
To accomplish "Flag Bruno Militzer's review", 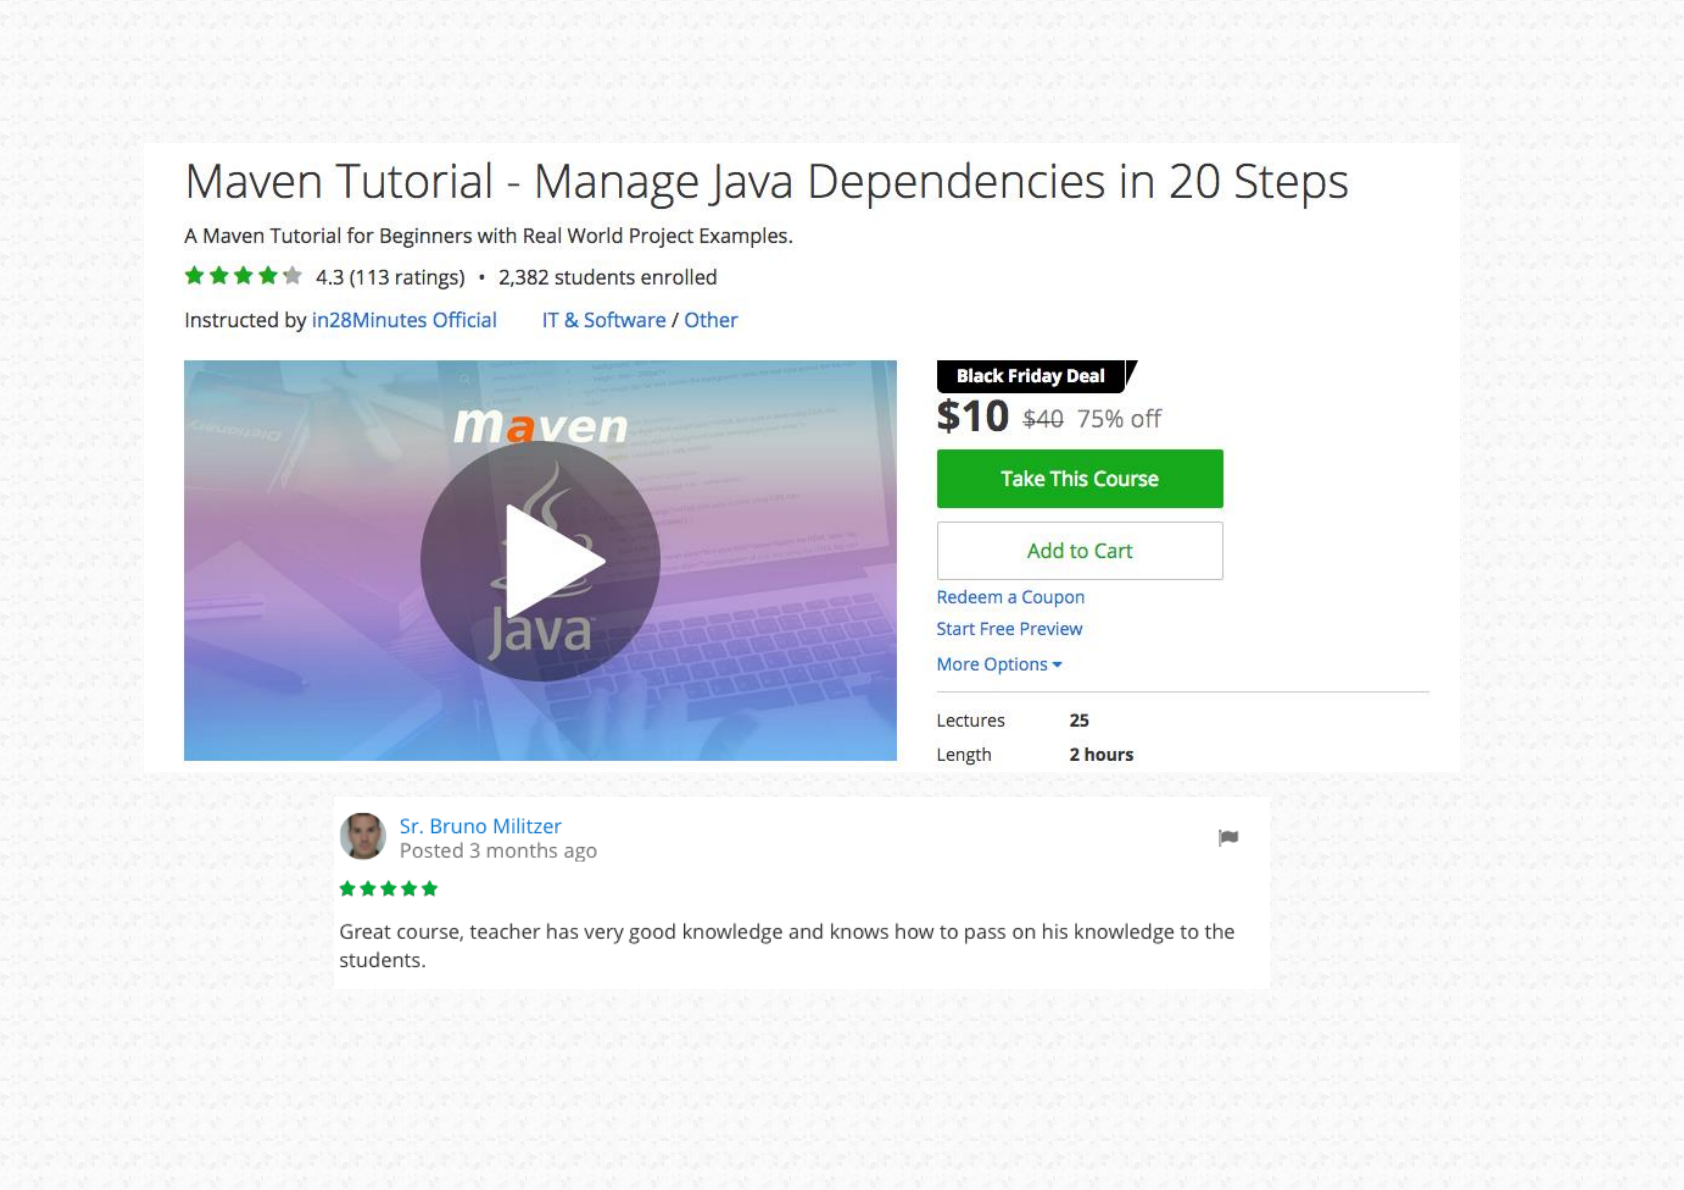I will [1228, 838].
